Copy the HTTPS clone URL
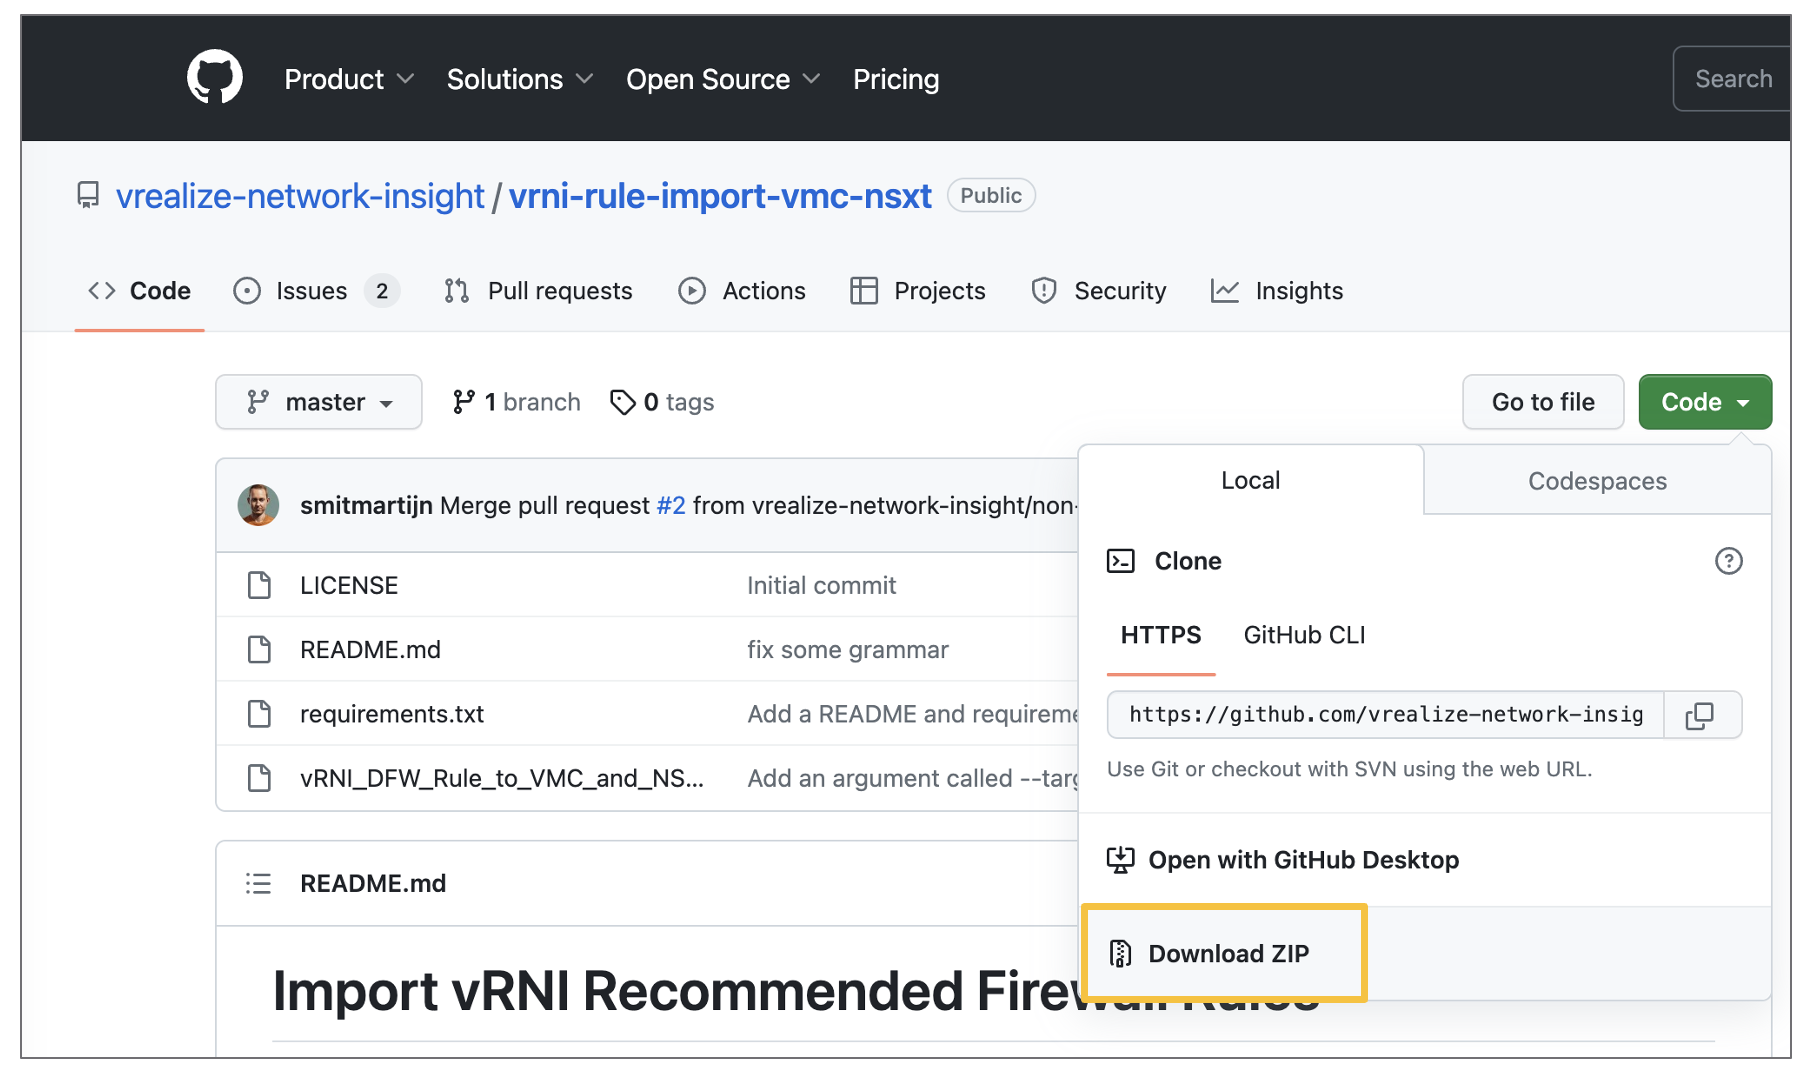This screenshot has width=1814, height=1084. (x=1700, y=715)
